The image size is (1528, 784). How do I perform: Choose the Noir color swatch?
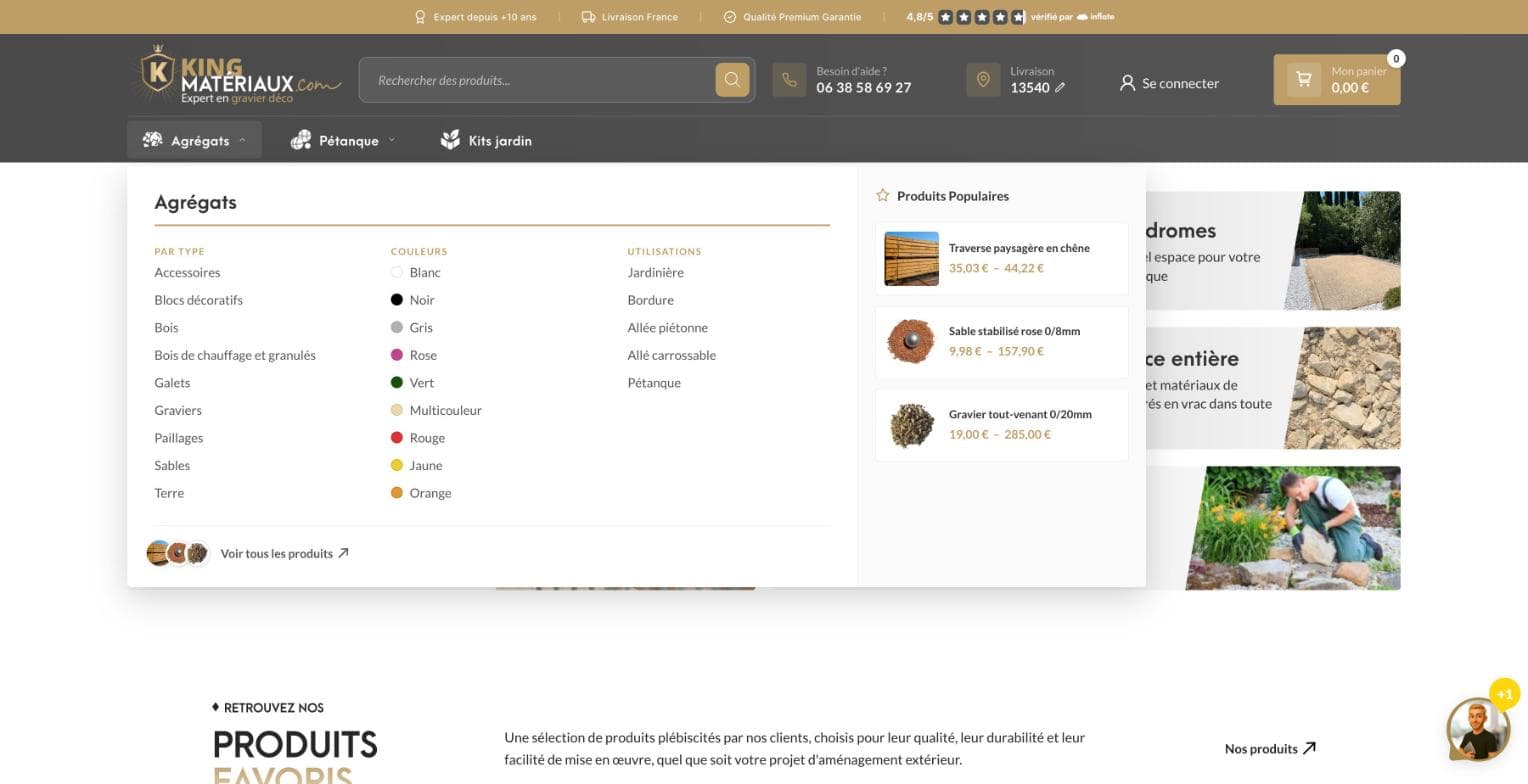pyautogui.click(x=396, y=300)
